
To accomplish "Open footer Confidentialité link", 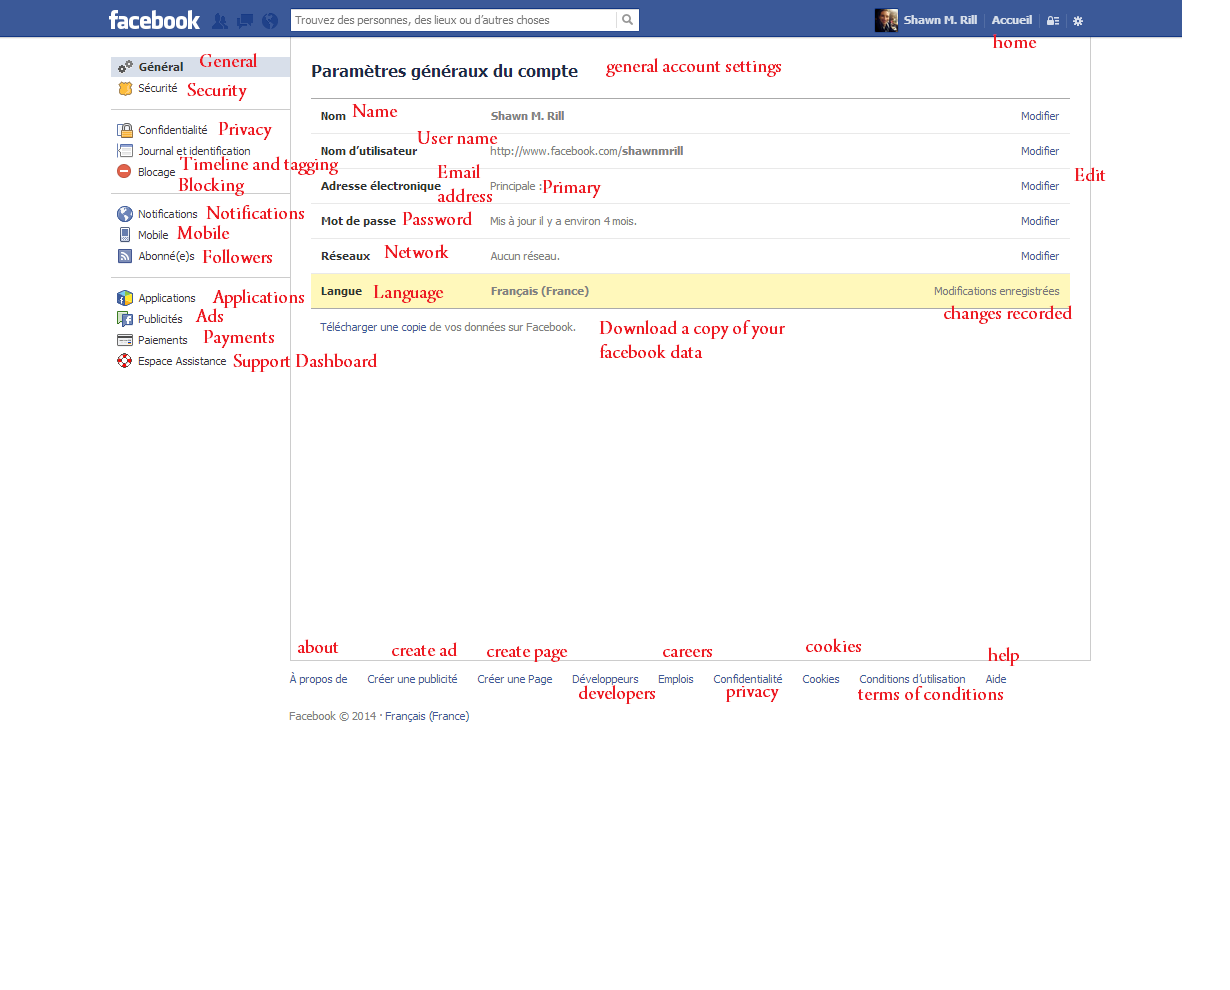I will coord(748,679).
